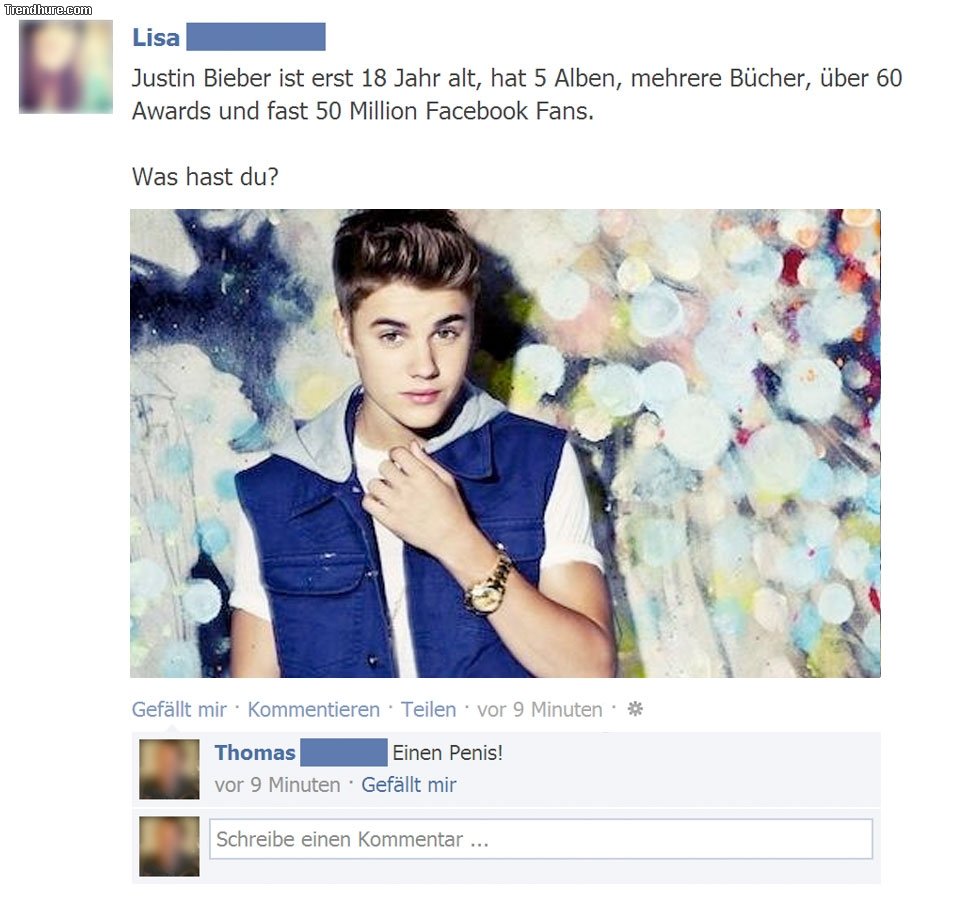Enlarge the posted photo of the man in a blue vest
960x902 pixels.
click(x=505, y=443)
